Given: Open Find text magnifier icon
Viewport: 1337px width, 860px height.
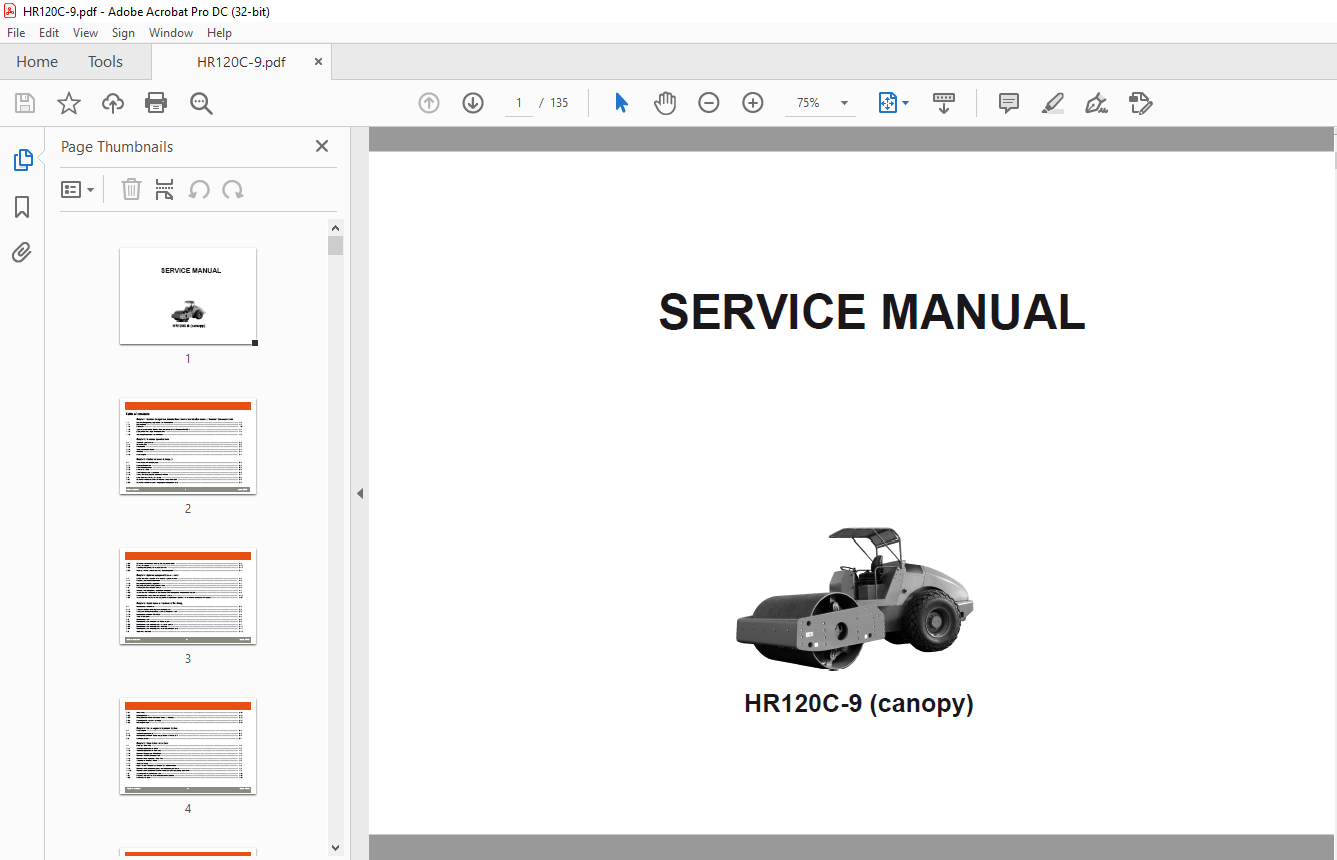Looking at the screenshot, I should click(201, 103).
